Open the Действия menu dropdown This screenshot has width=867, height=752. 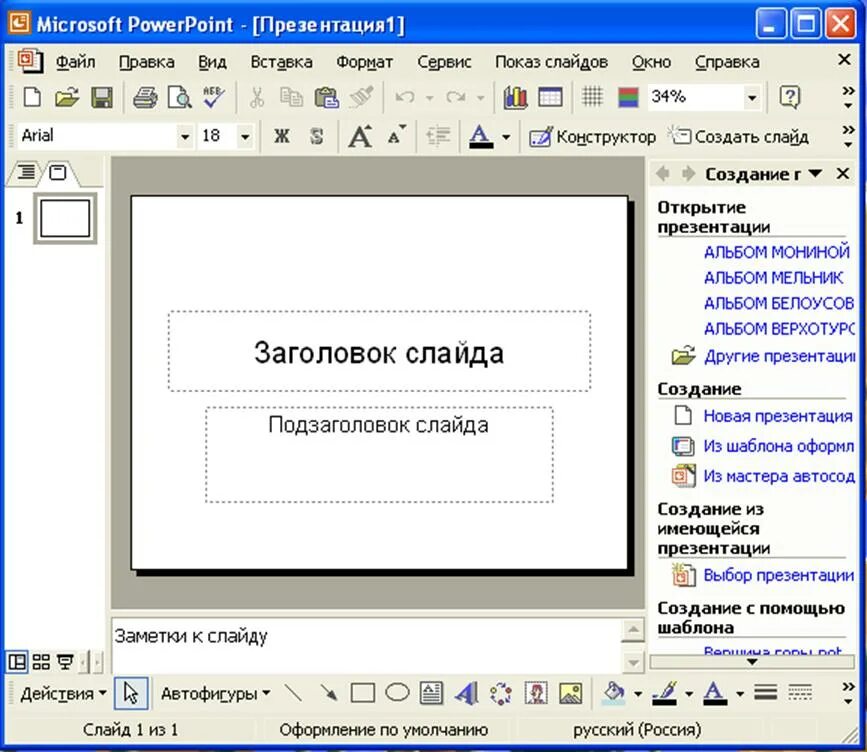pyautogui.click(x=63, y=693)
